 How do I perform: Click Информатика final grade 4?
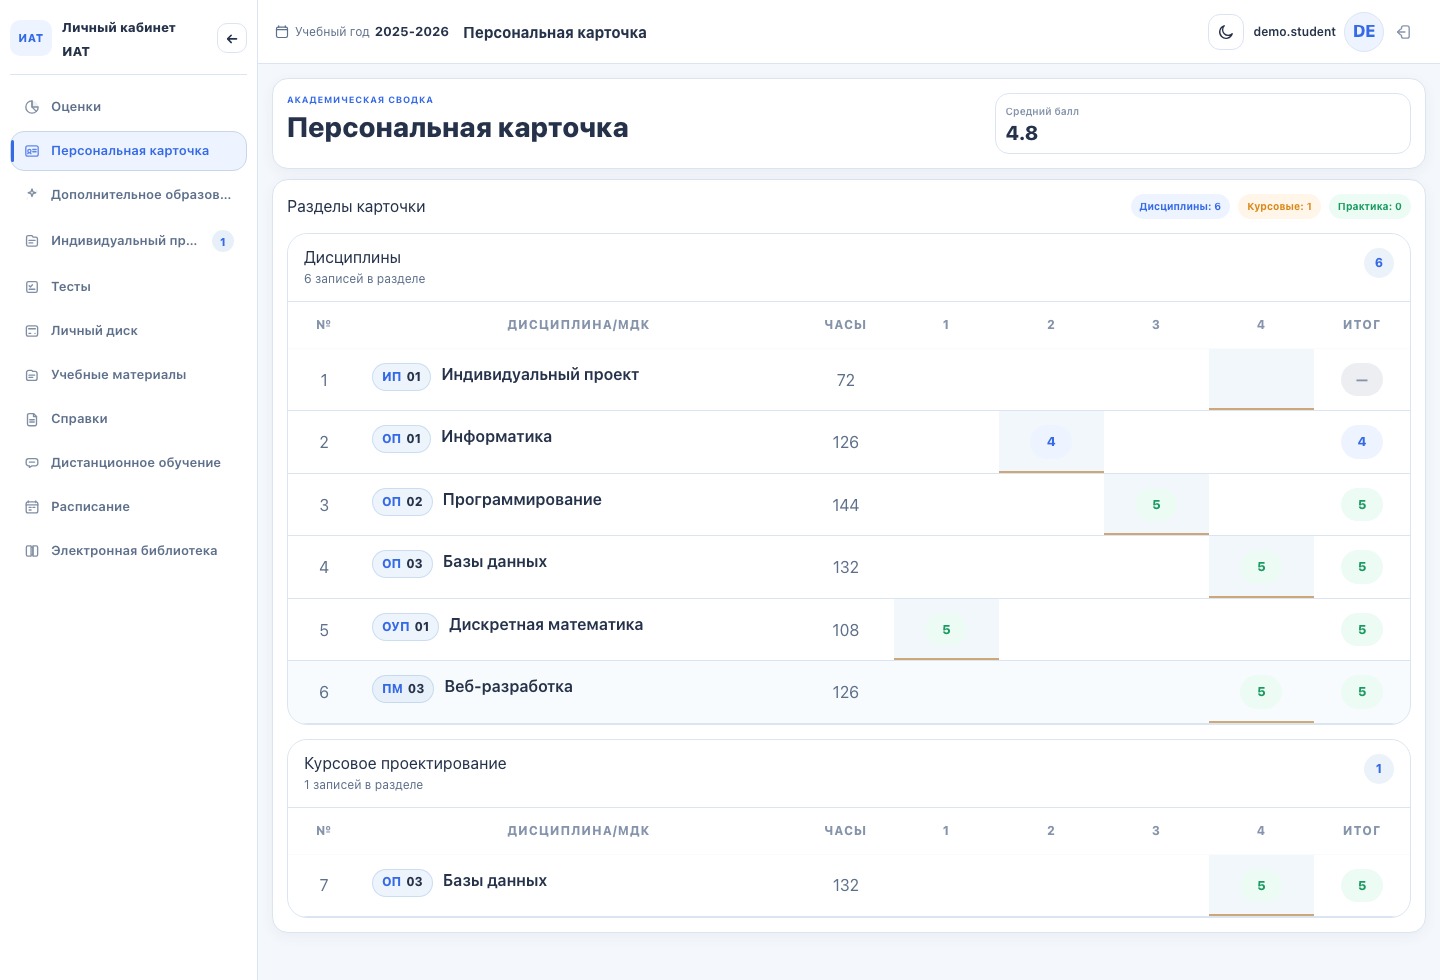1362,442
